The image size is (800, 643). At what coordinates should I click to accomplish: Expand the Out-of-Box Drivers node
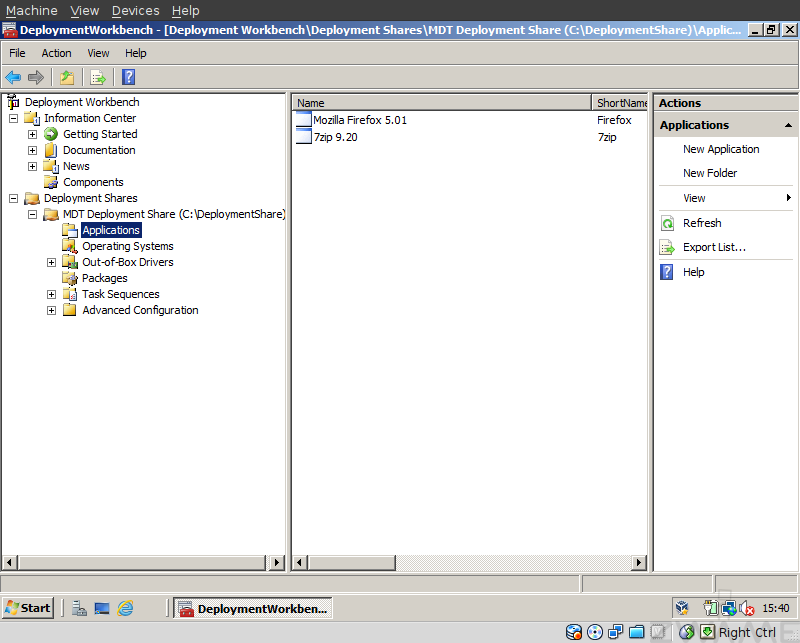click(x=51, y=262)
